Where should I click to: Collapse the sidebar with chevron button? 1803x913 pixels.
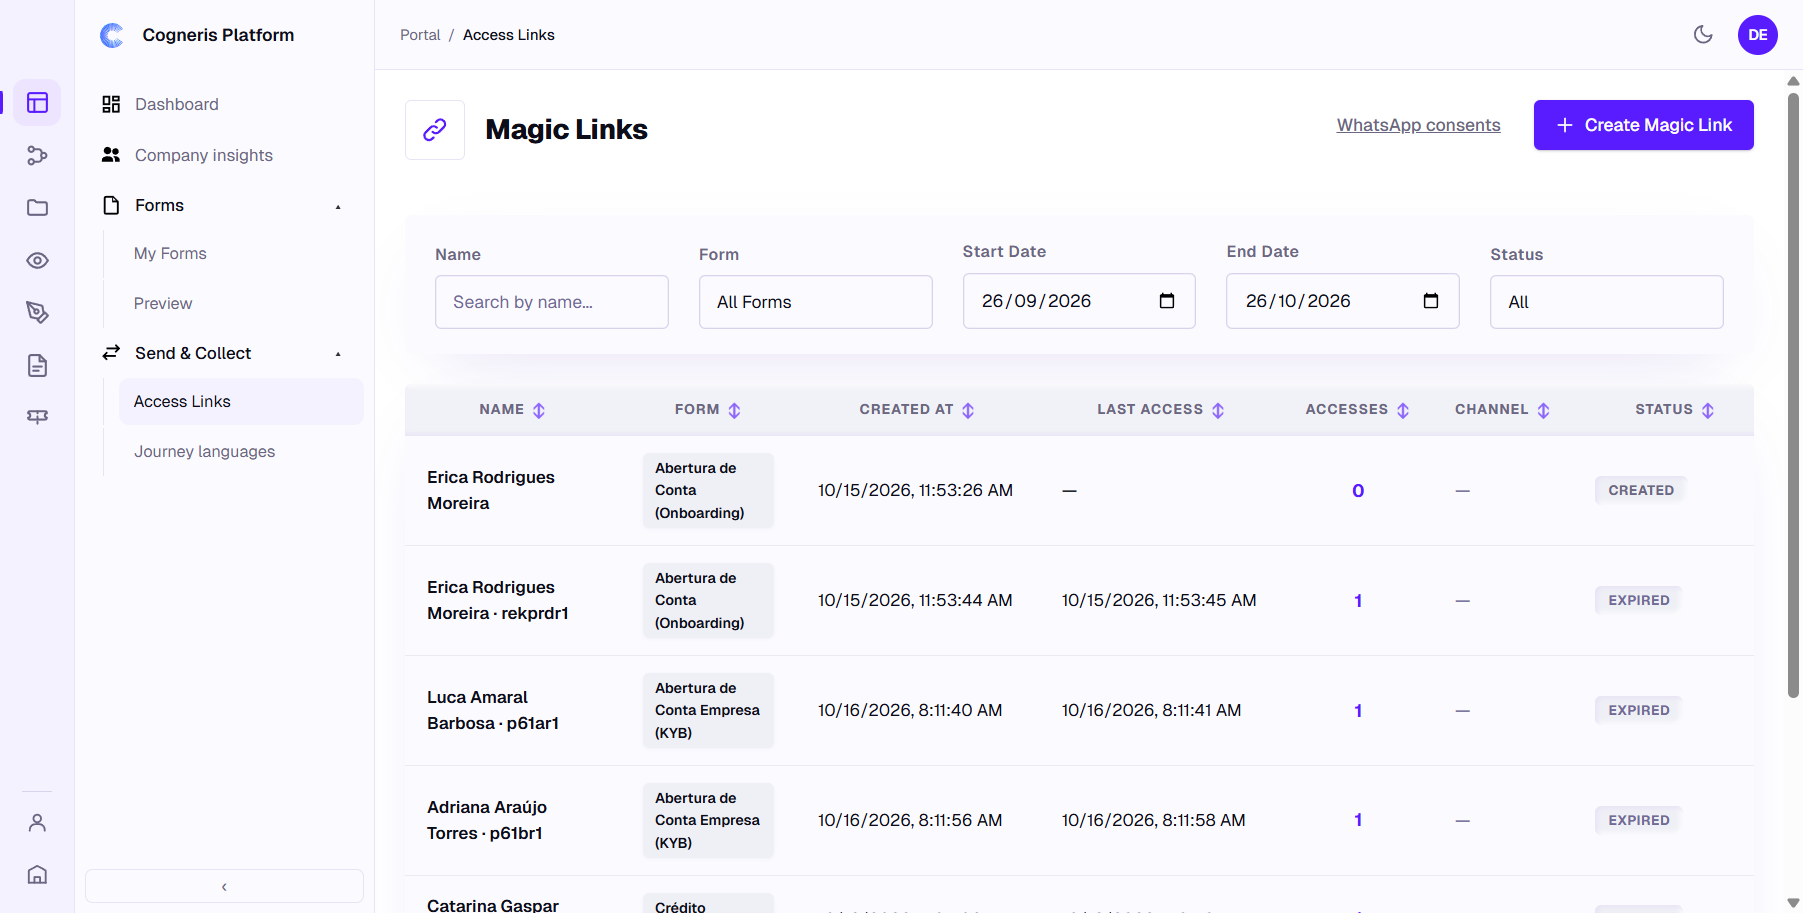point(224,886)
